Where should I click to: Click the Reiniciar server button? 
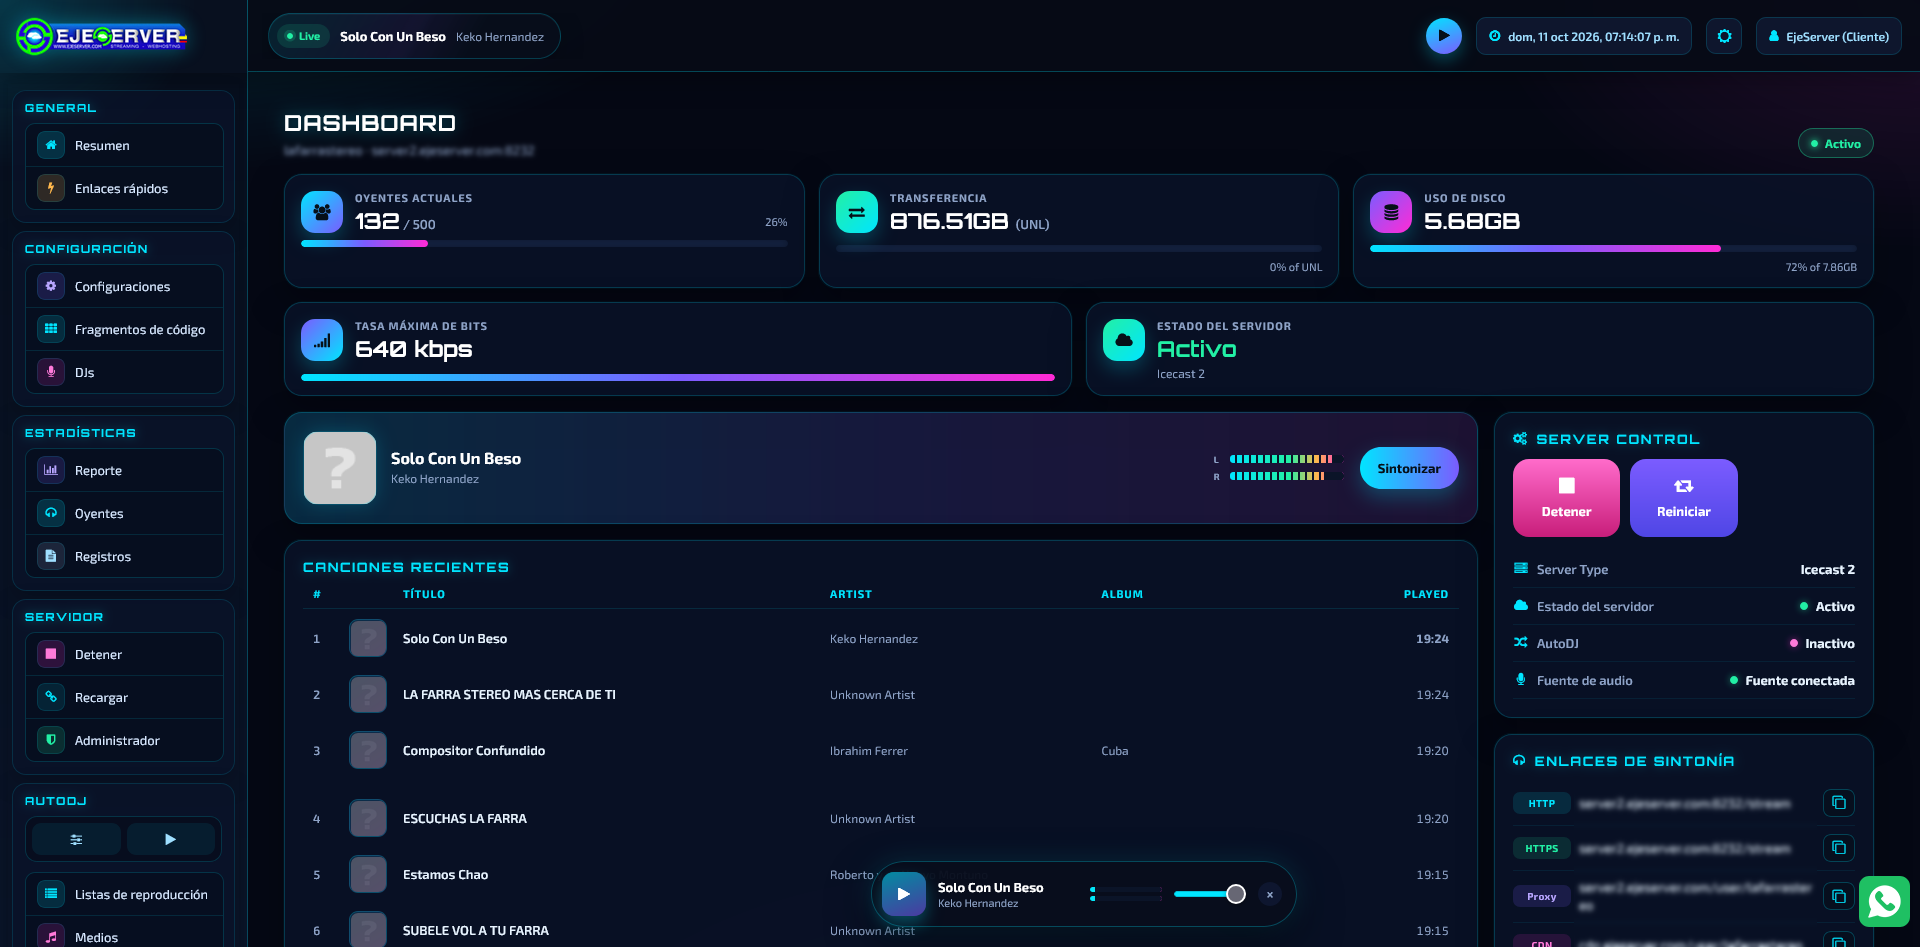pyautogui.click(x=1683, y=498)
